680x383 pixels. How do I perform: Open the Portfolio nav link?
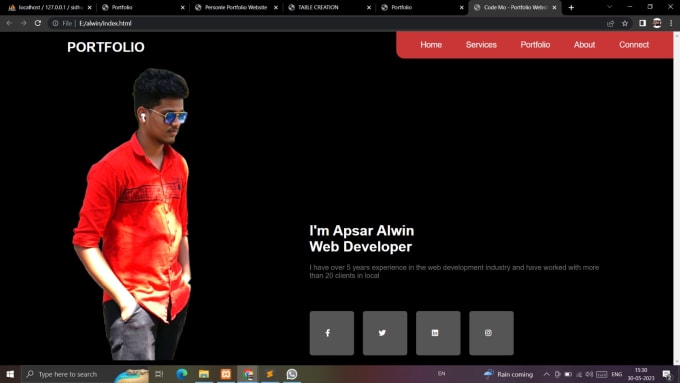pos(535,45)
